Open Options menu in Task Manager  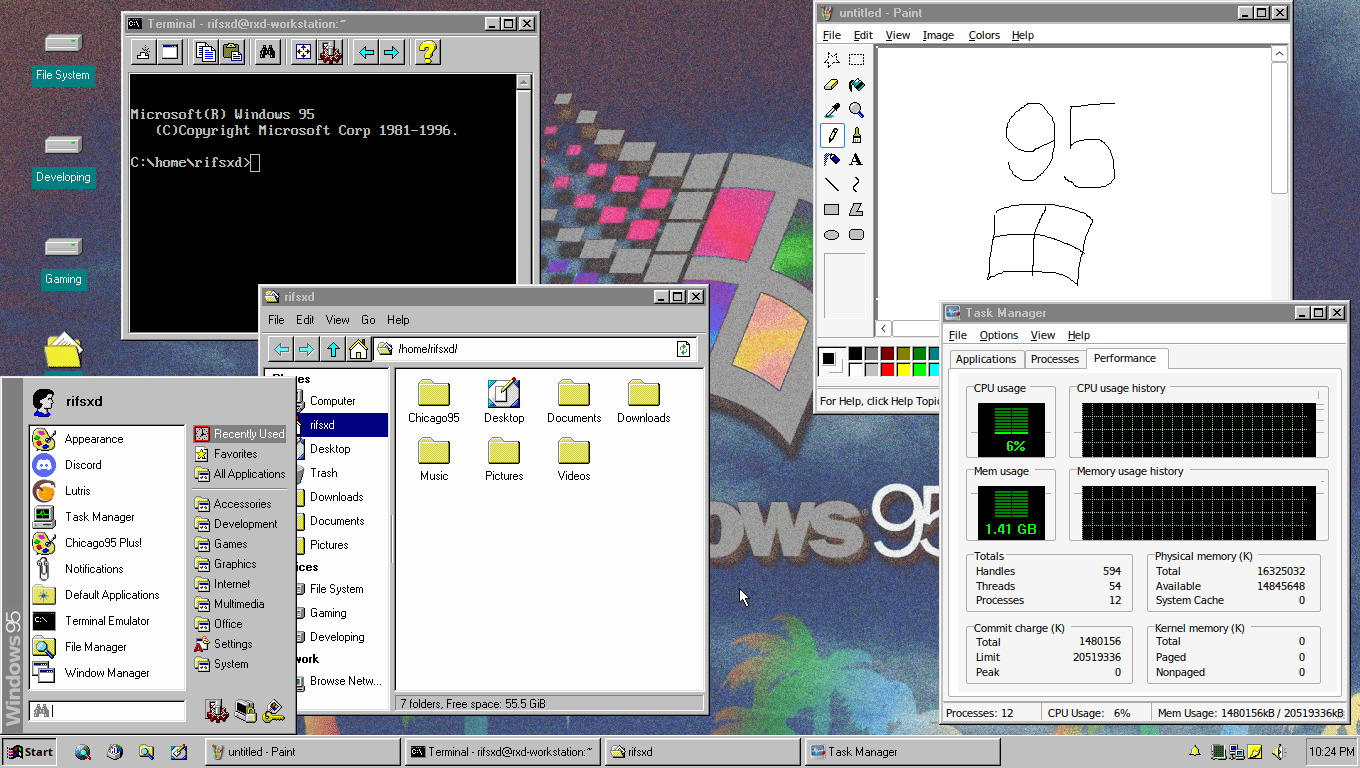click(x=999, y=335)
